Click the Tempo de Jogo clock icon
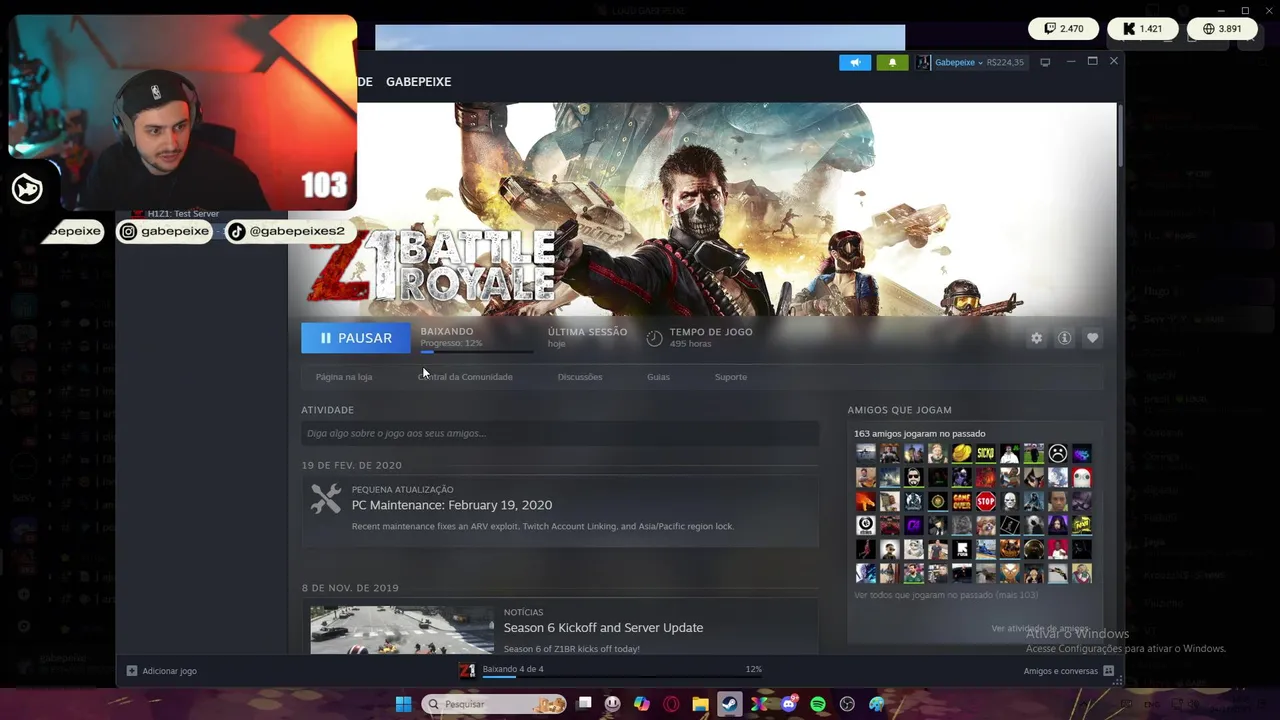This screenshot has width=1280, height=720. [654, 338]
